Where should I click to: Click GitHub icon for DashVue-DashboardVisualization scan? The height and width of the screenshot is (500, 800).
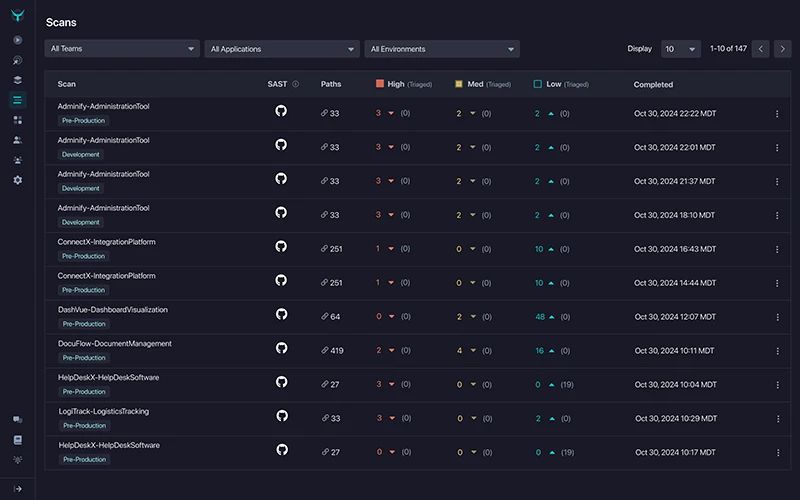point(281,314)
